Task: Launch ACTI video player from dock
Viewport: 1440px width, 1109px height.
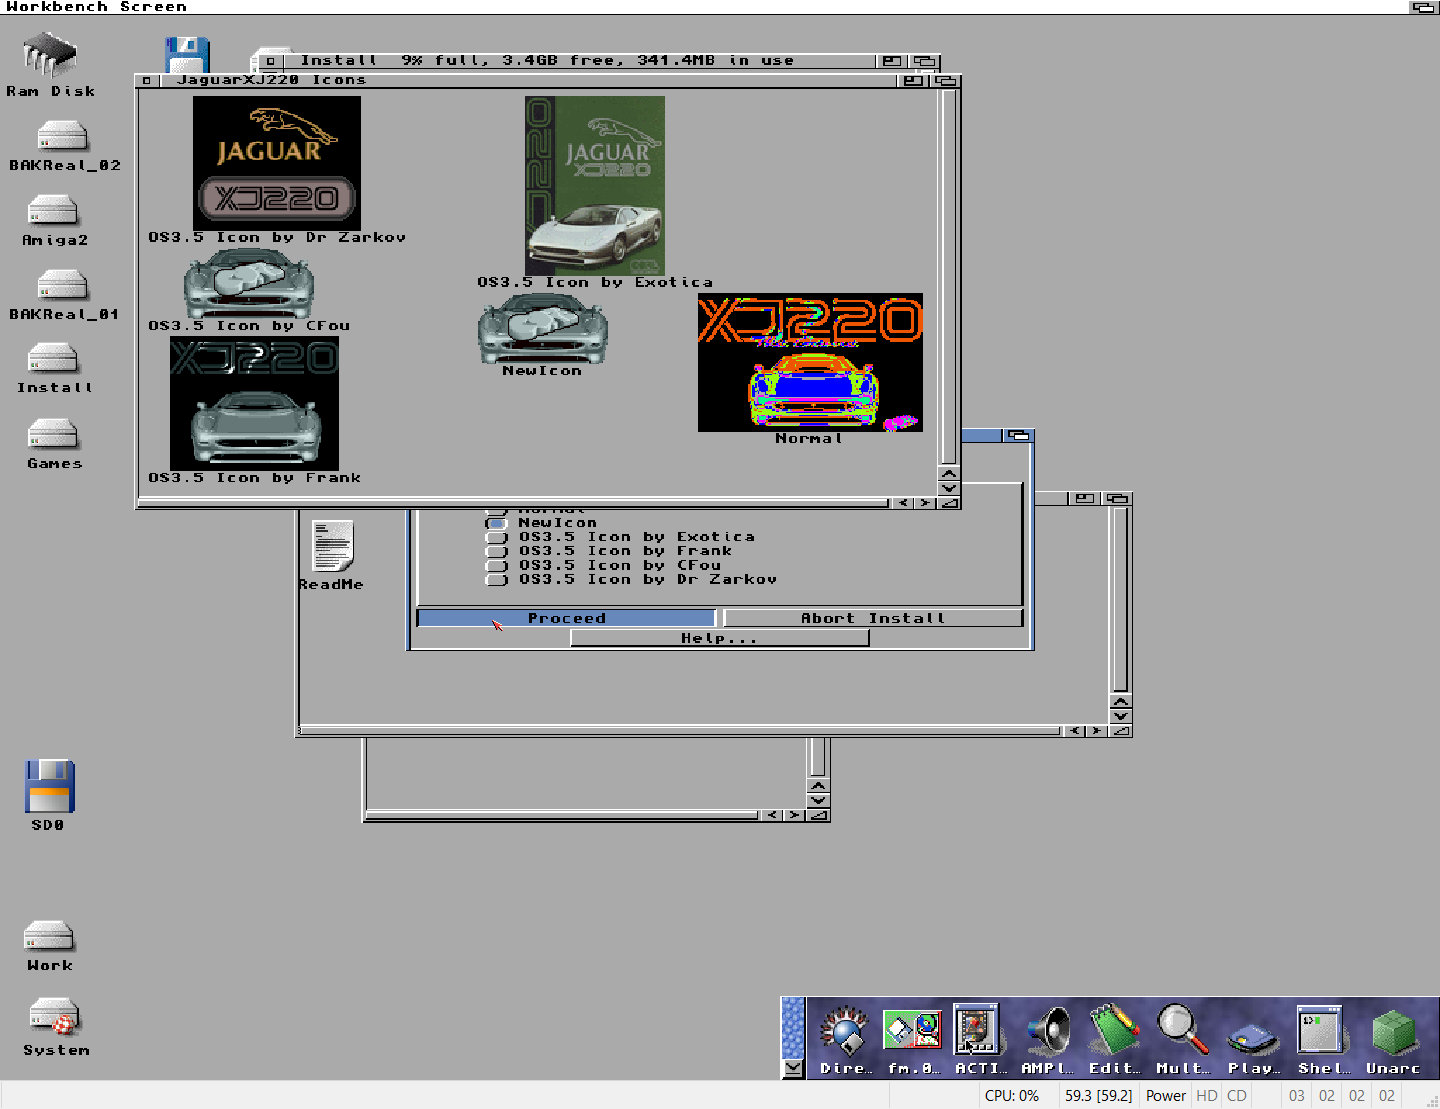Action: click(977, 1029)
